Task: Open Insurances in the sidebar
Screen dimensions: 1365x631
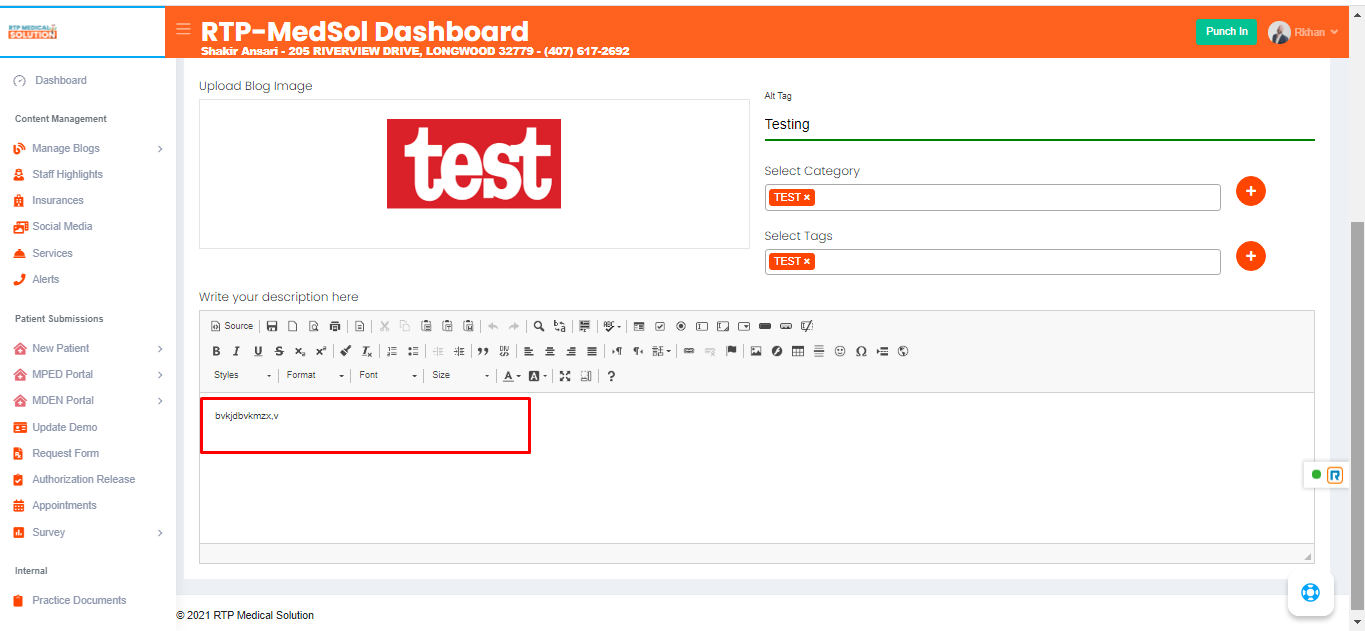Action: tap(58, 200)
